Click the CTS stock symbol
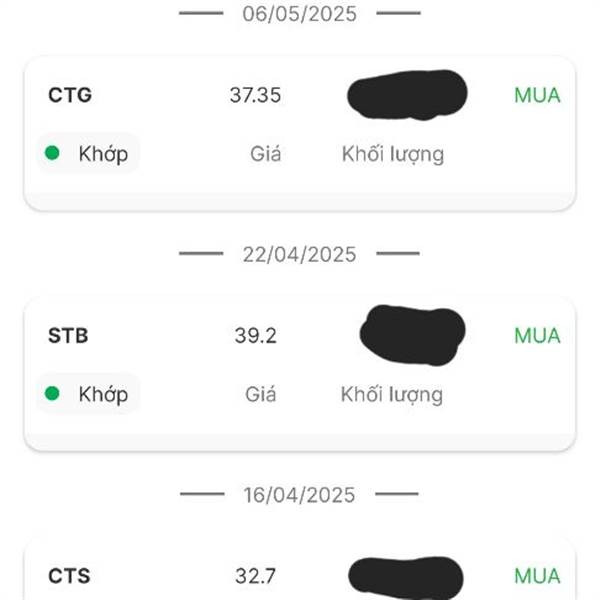Viewport: 600px width, 600px height. point(69,576)
